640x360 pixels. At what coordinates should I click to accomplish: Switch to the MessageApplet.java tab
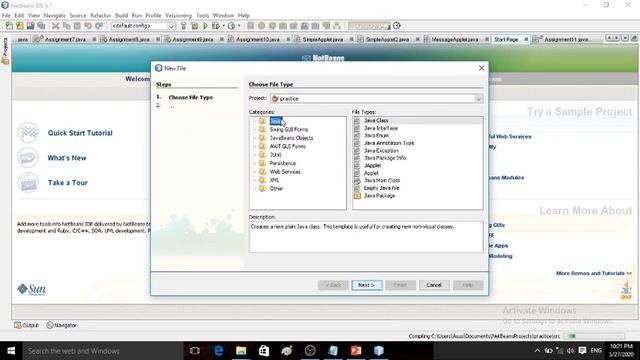[x=455, y=39]
